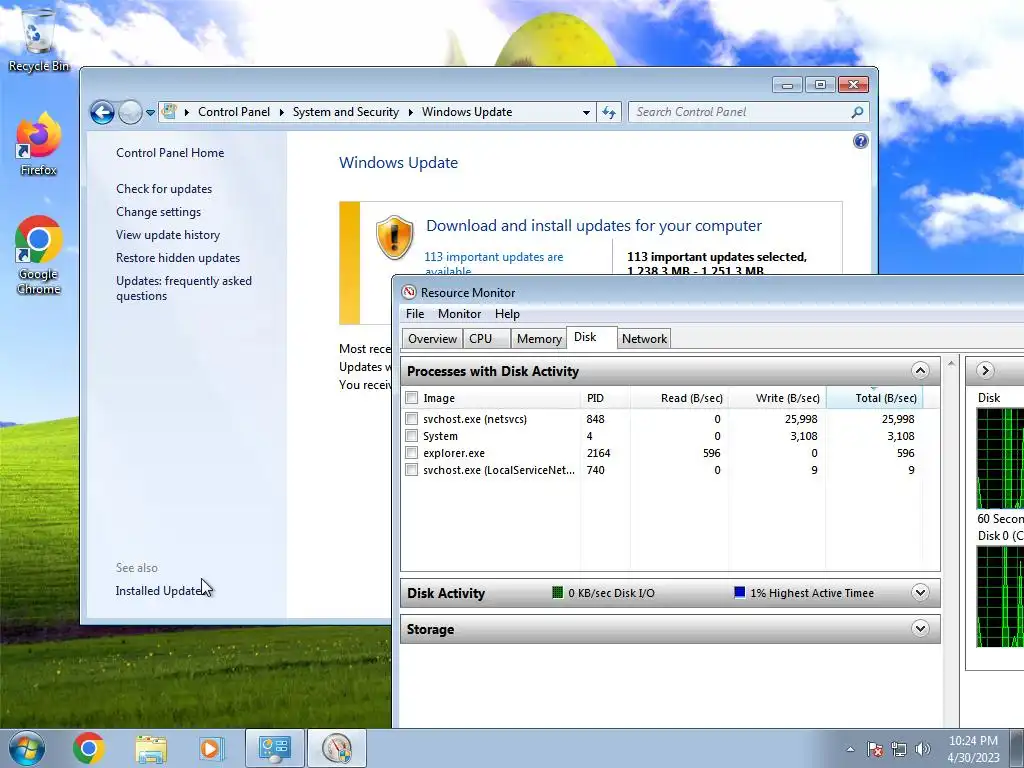Open breadcrumb arrow after System and Security
The width and height of the screenshot is (1024, 768).
pos(410,112)
